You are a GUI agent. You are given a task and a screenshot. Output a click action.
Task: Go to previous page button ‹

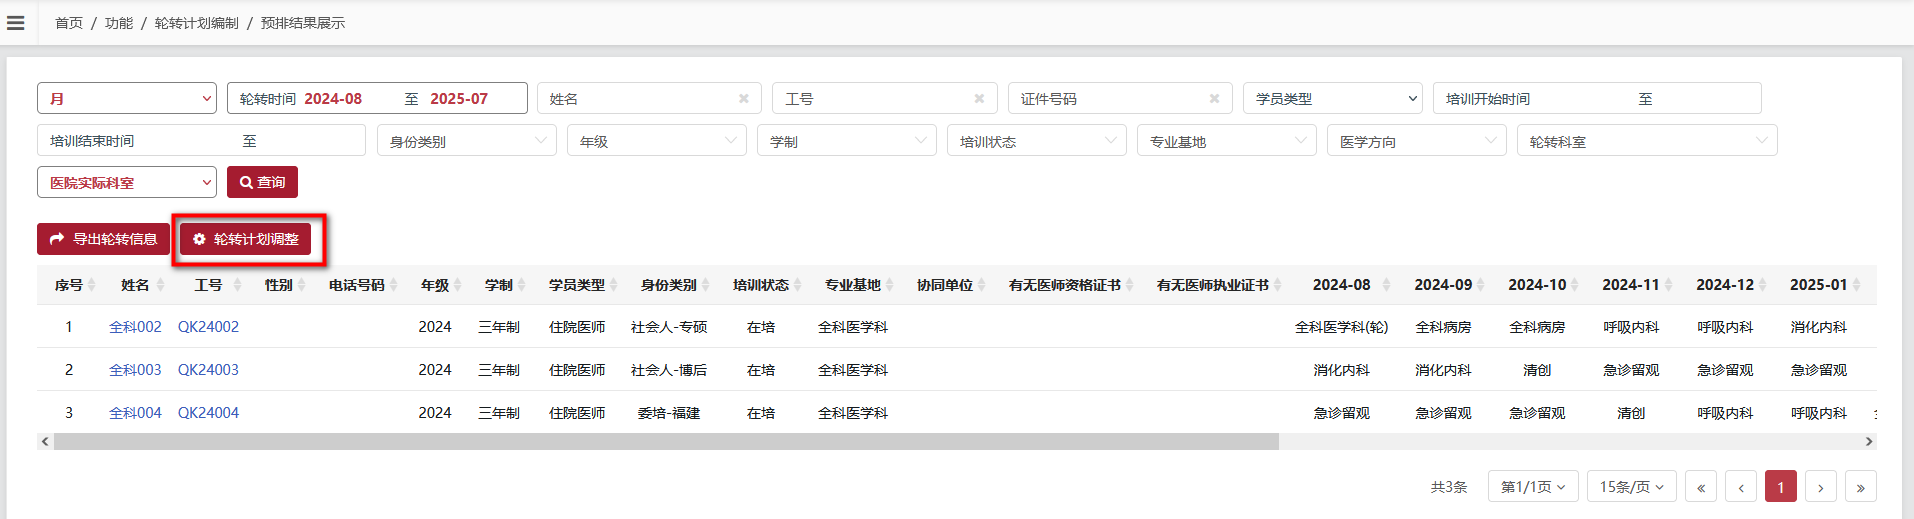coord(1741,486)
